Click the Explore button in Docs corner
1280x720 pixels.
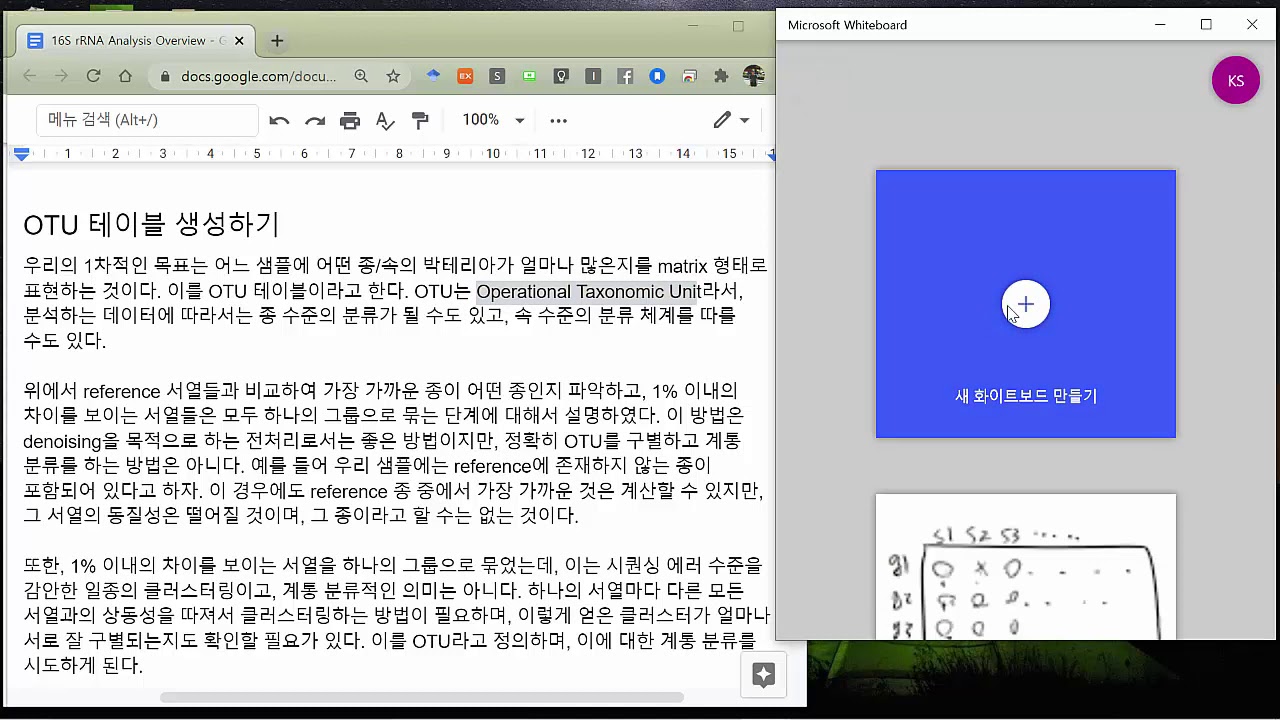[x=764, y=675]
